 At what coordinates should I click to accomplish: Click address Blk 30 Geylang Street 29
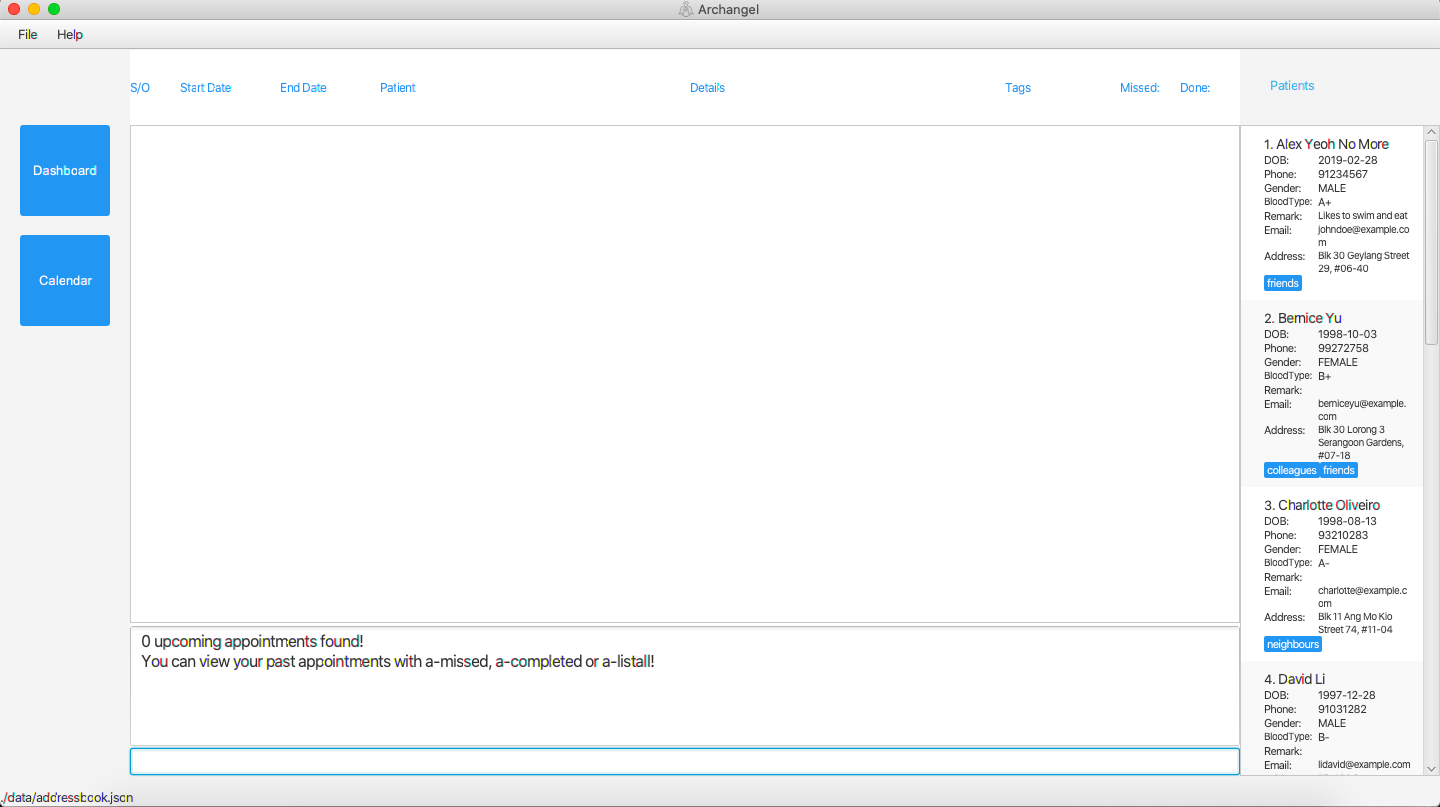coord(1364,262)
